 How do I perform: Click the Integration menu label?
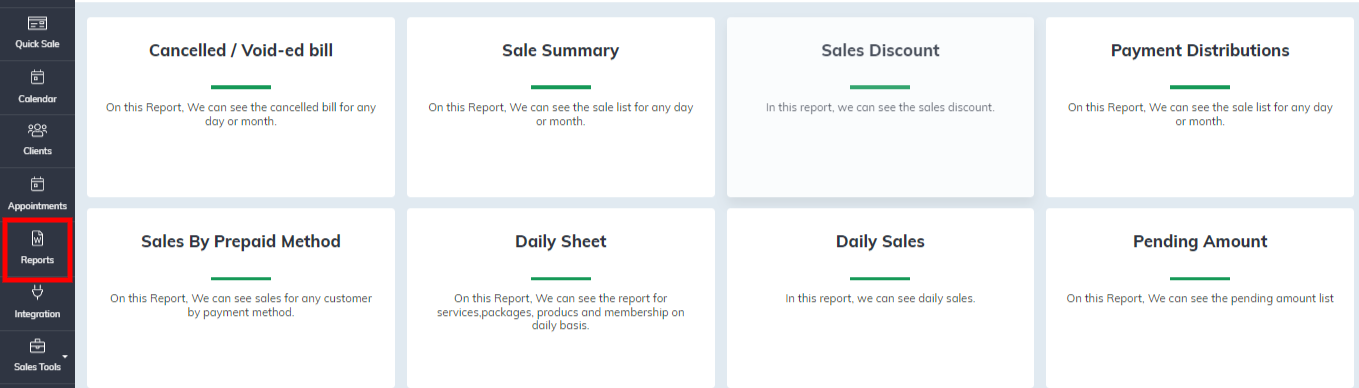point(37,314)
